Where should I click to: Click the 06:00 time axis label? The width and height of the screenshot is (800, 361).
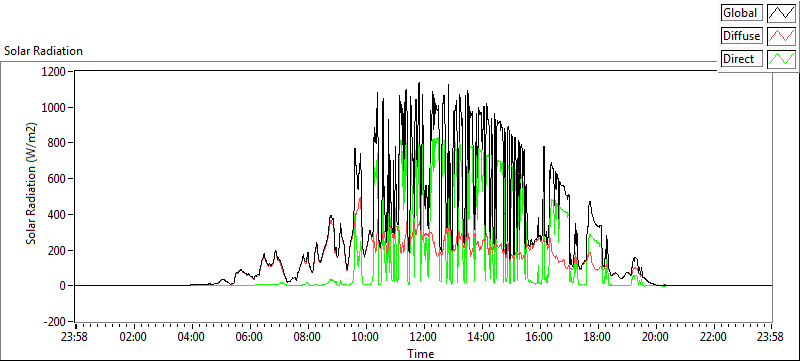tap(250, 337)
